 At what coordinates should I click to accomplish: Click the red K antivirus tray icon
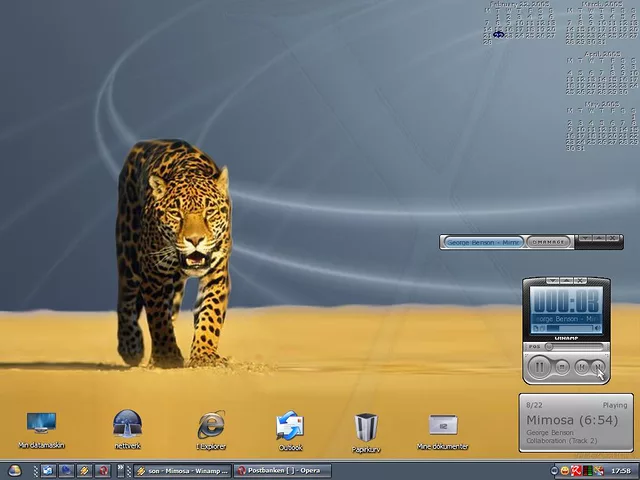tap(578, 470)
